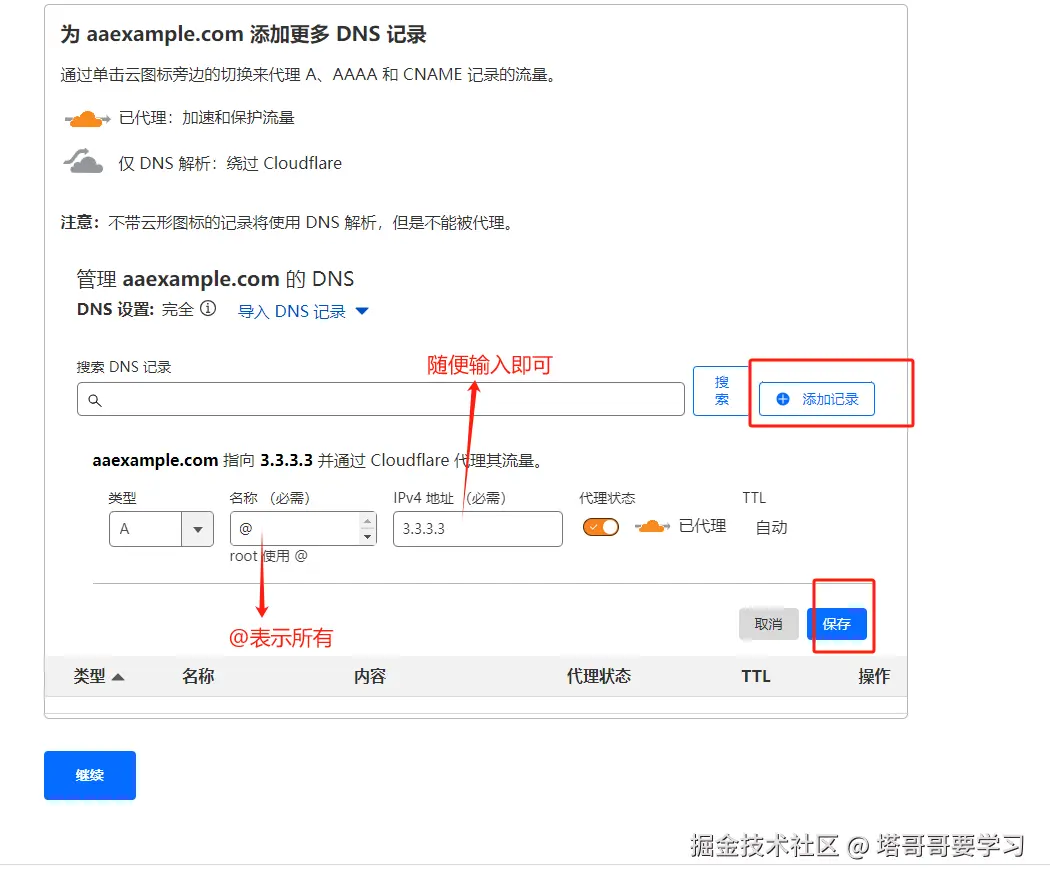Click the 自动 TTL value

[771, 528]
